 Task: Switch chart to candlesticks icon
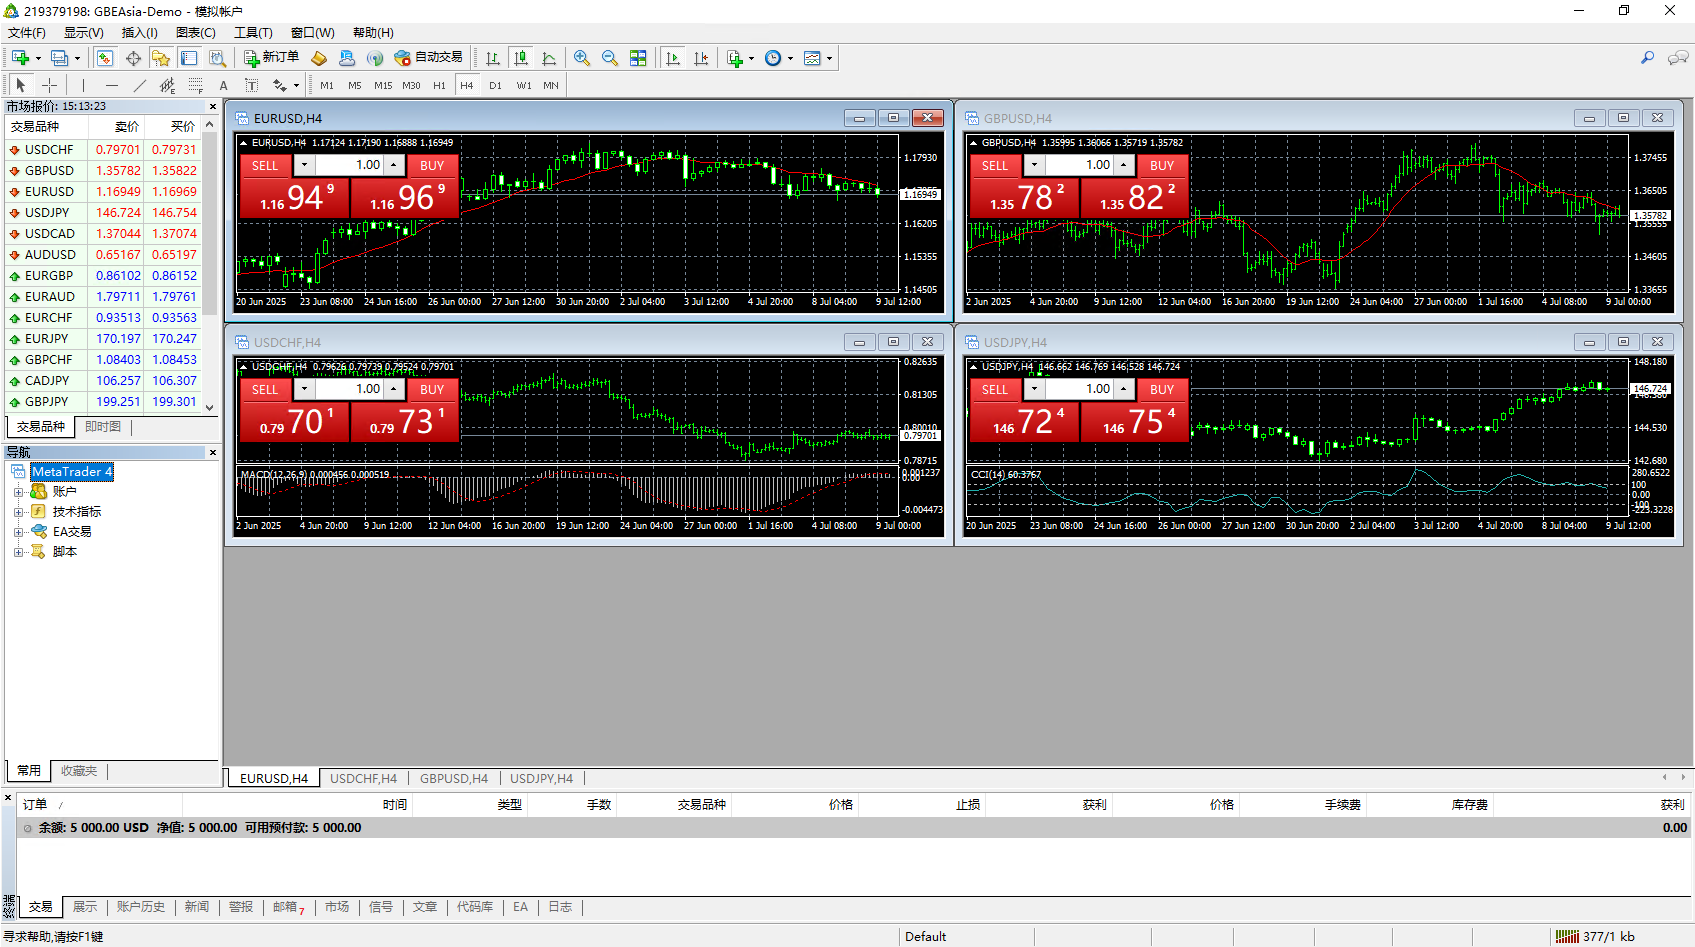click(x=521, y=58)
